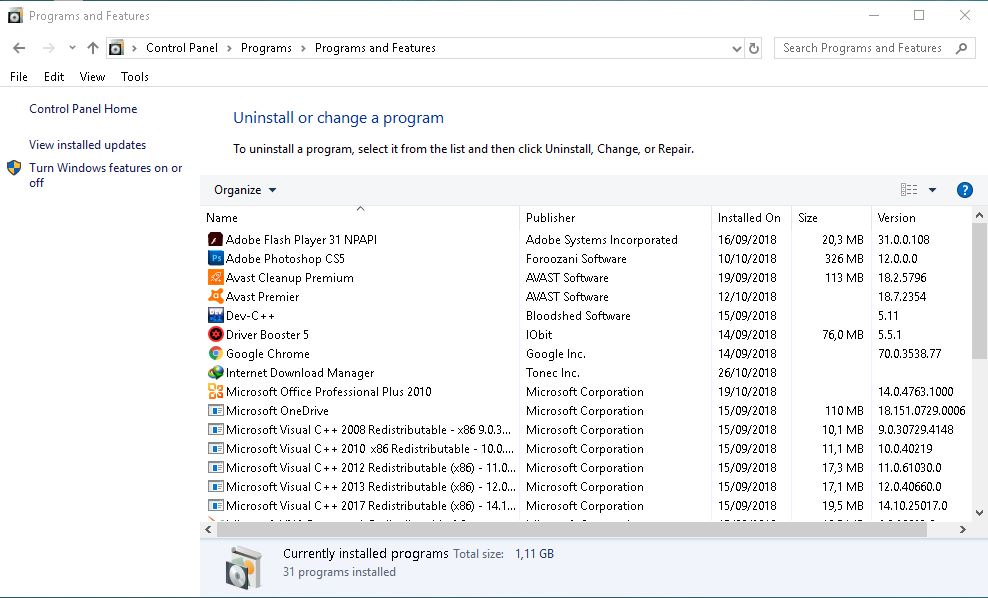Click the Adobe Flash Player 31 NPAPI icon
Screen dimensions: 988x598
(x=215, y=239)
